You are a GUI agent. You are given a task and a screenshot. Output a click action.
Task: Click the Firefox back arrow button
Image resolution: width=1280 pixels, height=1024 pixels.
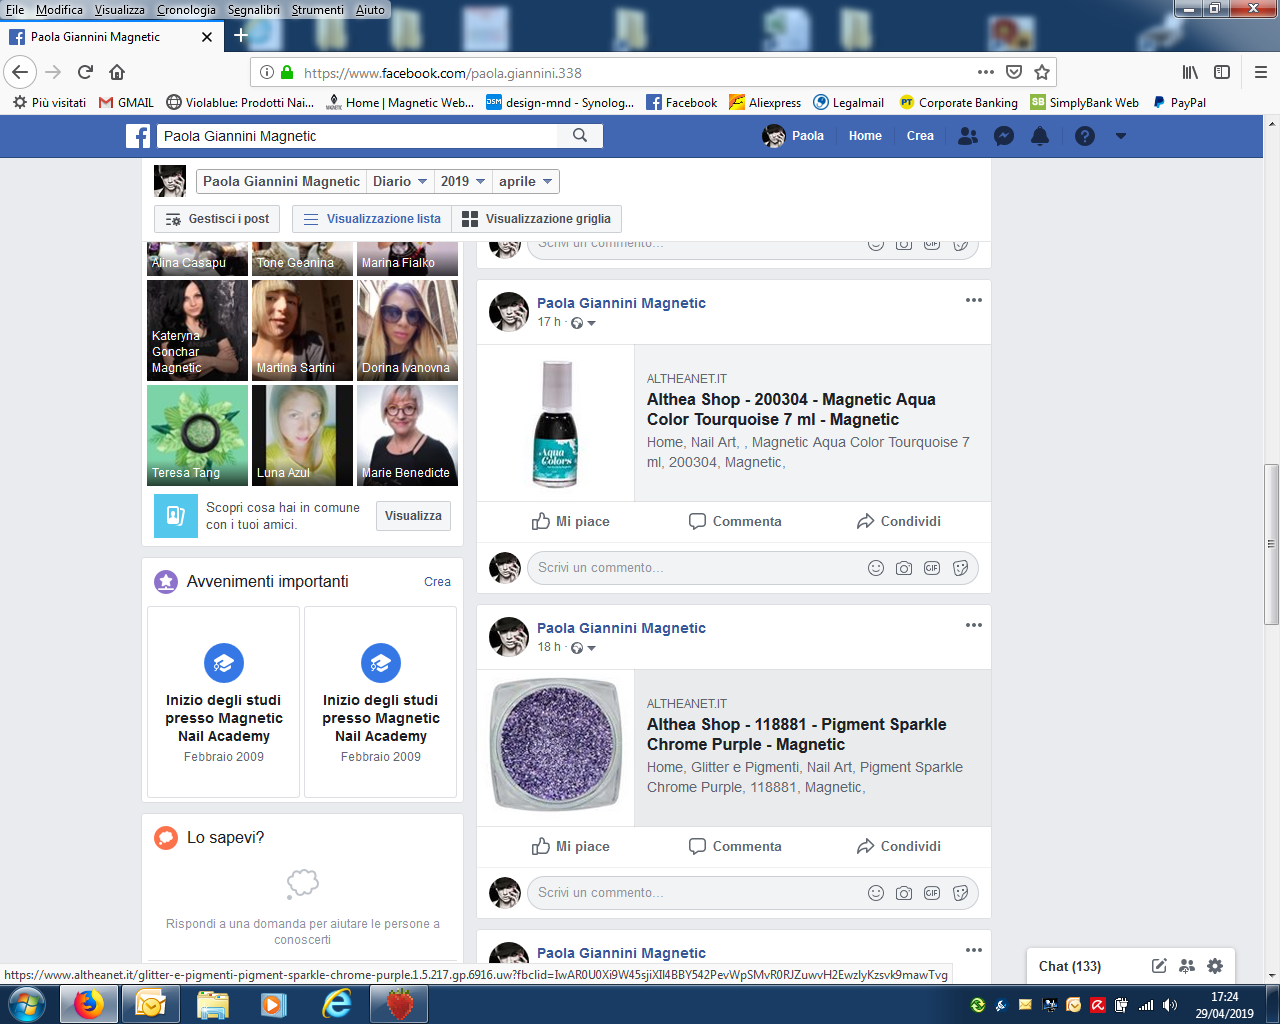coord(20,72)
